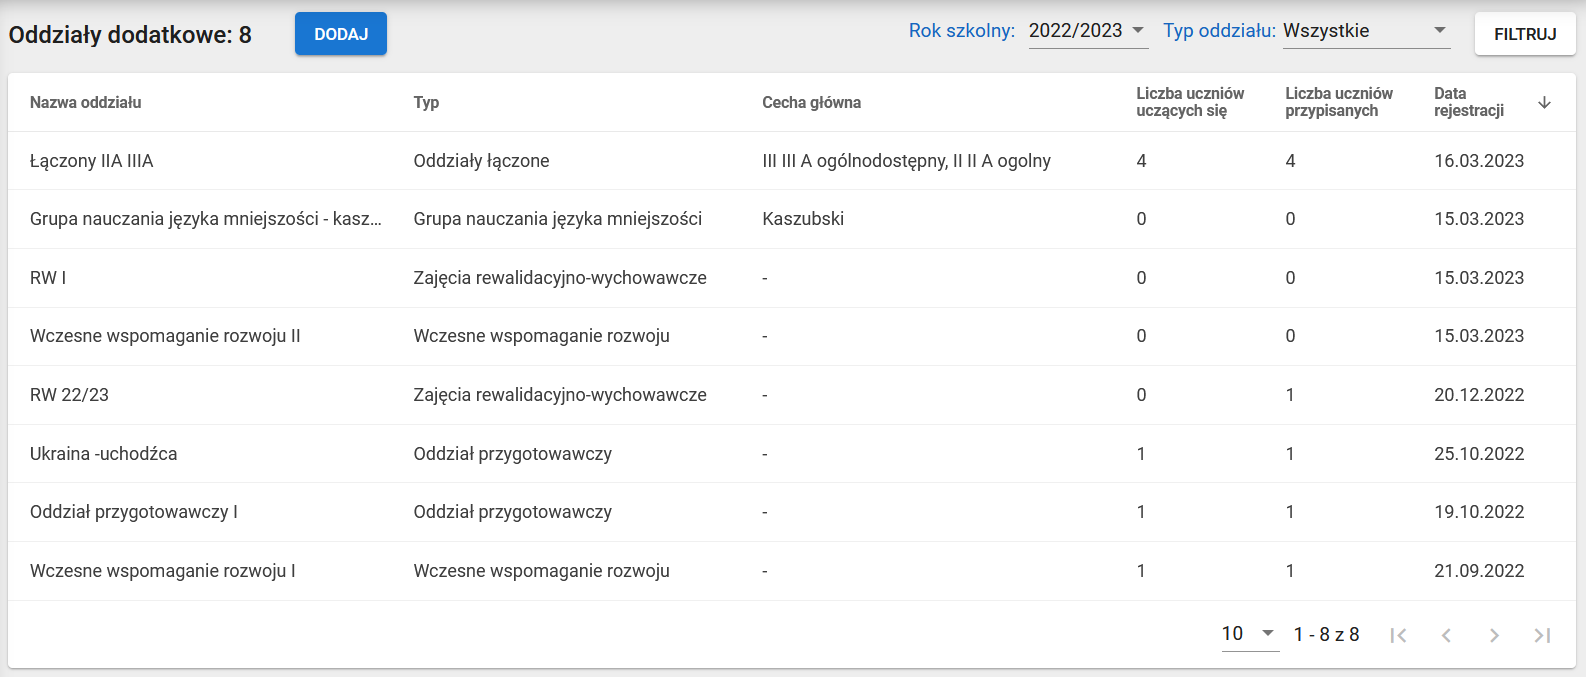Go to the first page icon

pos(1398,635)
